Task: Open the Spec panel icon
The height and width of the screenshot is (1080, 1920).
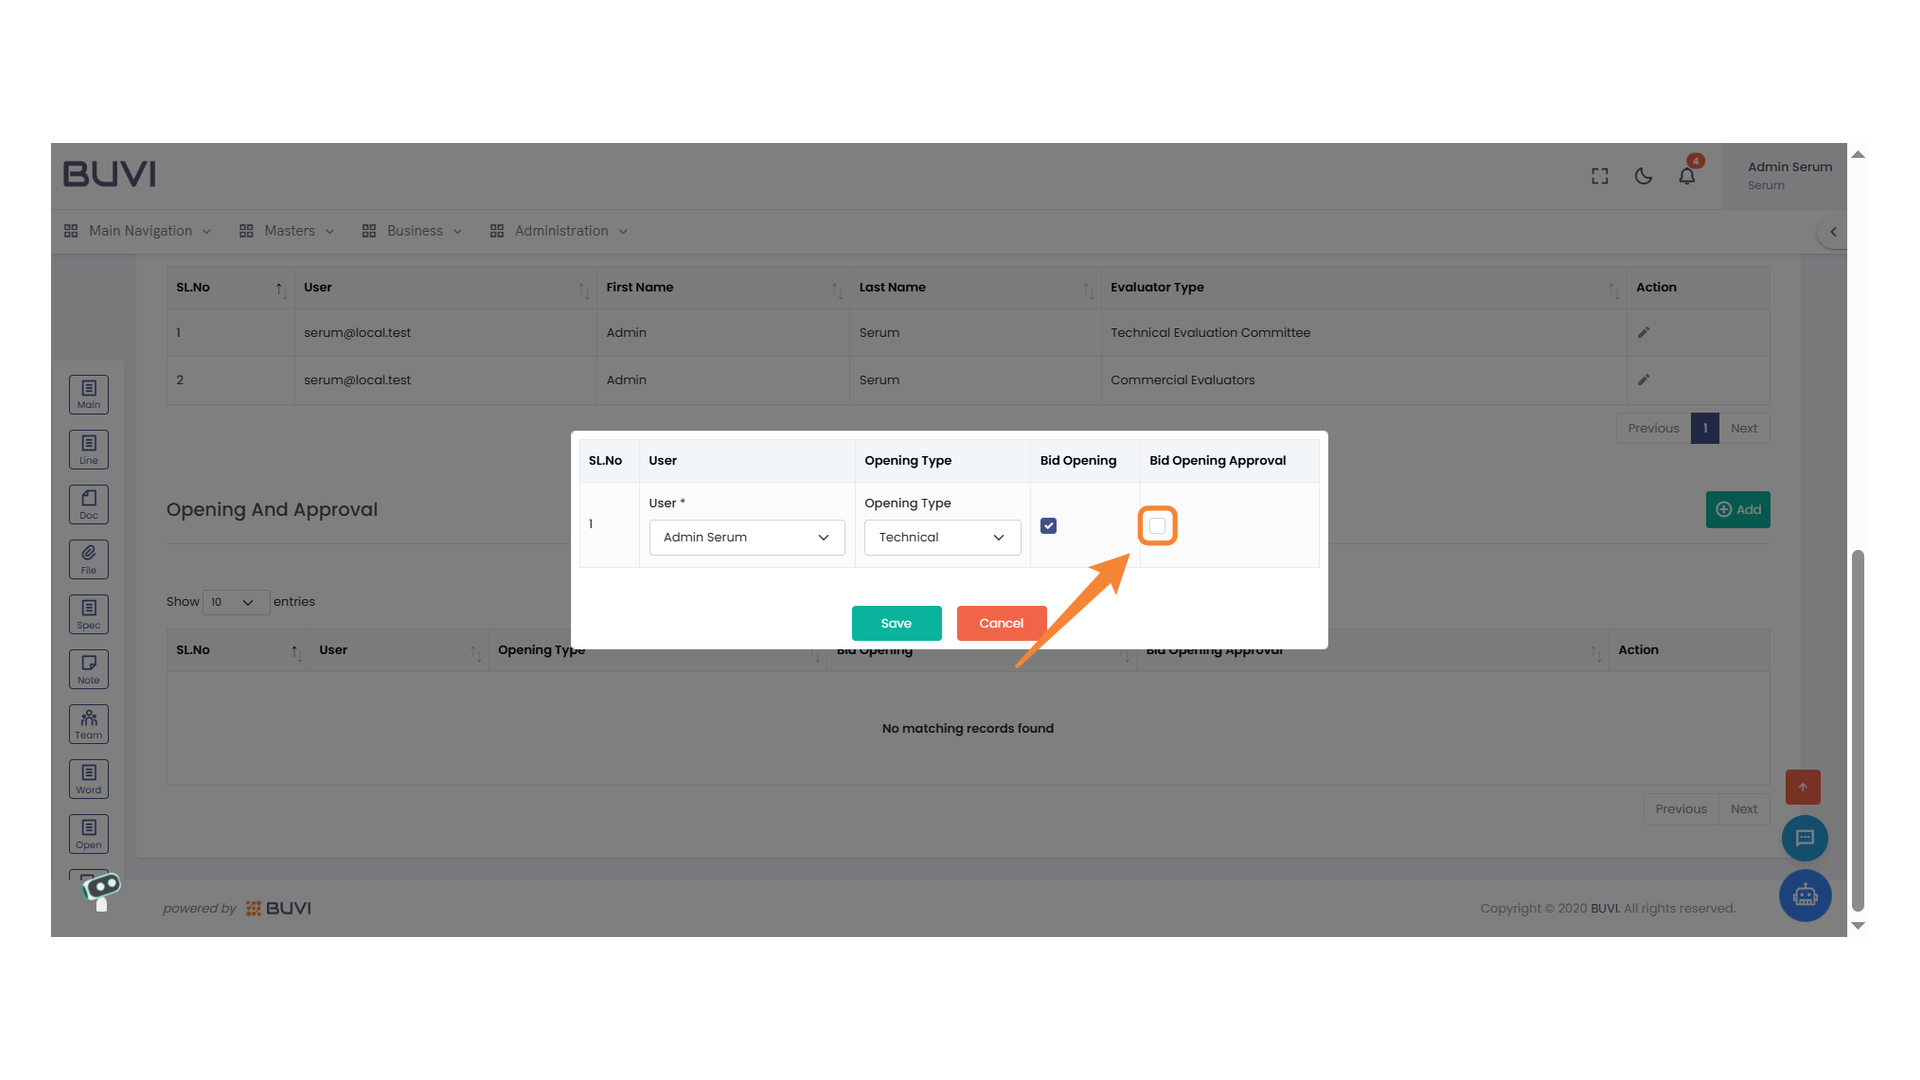Action: click(x=88, y=613)
